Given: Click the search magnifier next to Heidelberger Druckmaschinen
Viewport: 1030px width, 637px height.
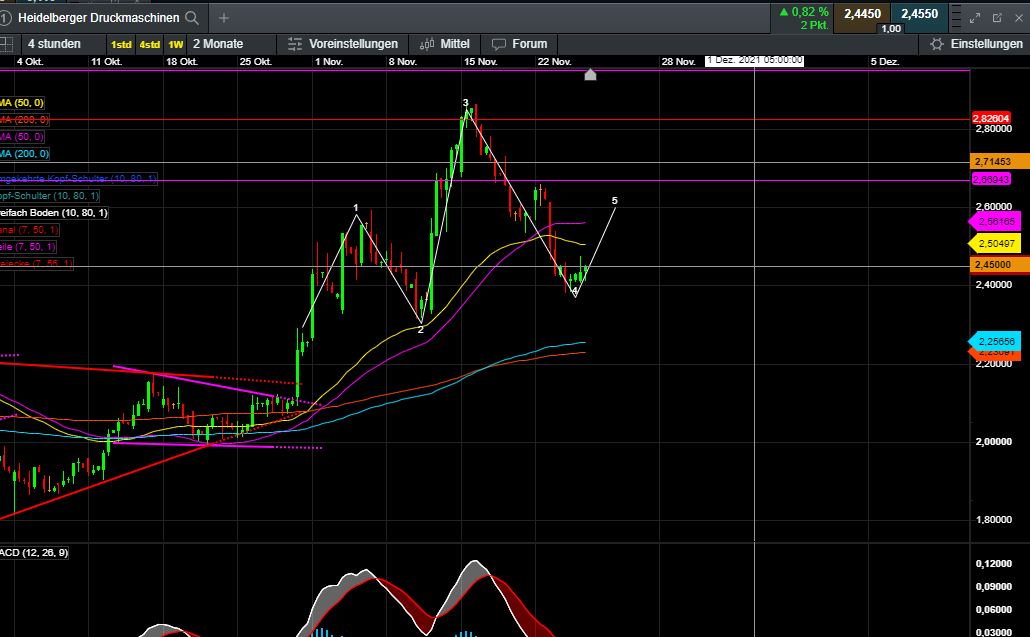Looking at the screenshot, I should (192, 18).
